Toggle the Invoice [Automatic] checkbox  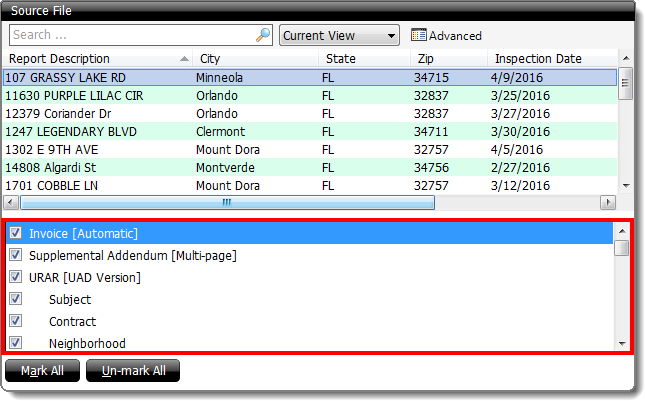(x=15, y=233)
